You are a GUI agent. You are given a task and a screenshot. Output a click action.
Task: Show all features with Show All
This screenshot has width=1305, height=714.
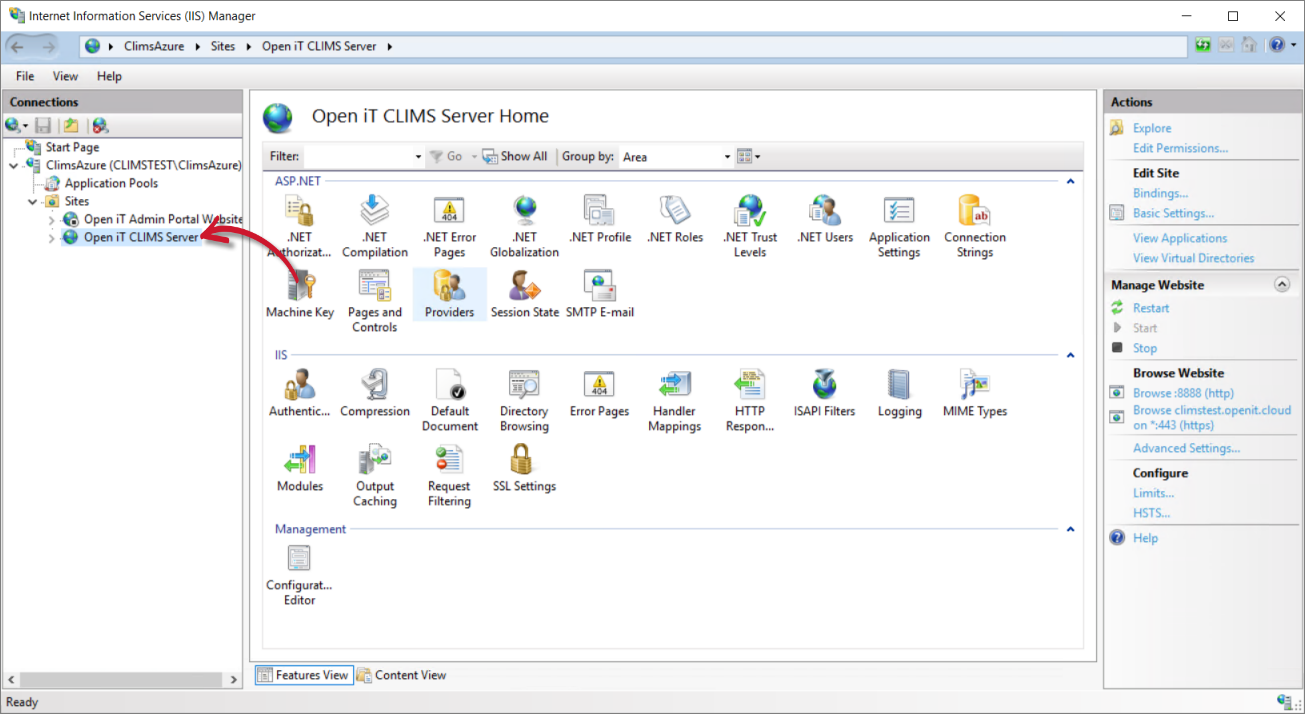[x=514, y=156]
